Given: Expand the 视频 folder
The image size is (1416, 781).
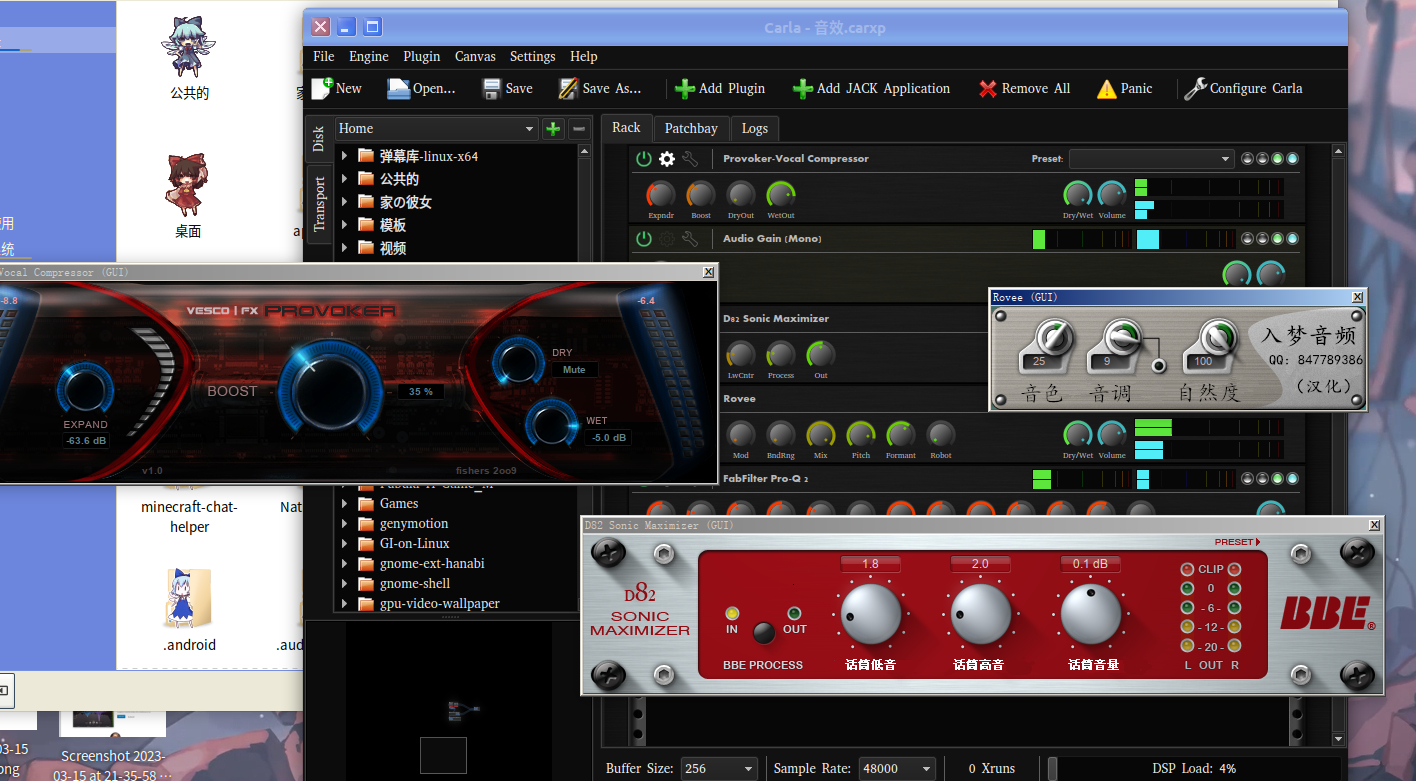Looking at the screenshot, I should [x=344, y=248].
